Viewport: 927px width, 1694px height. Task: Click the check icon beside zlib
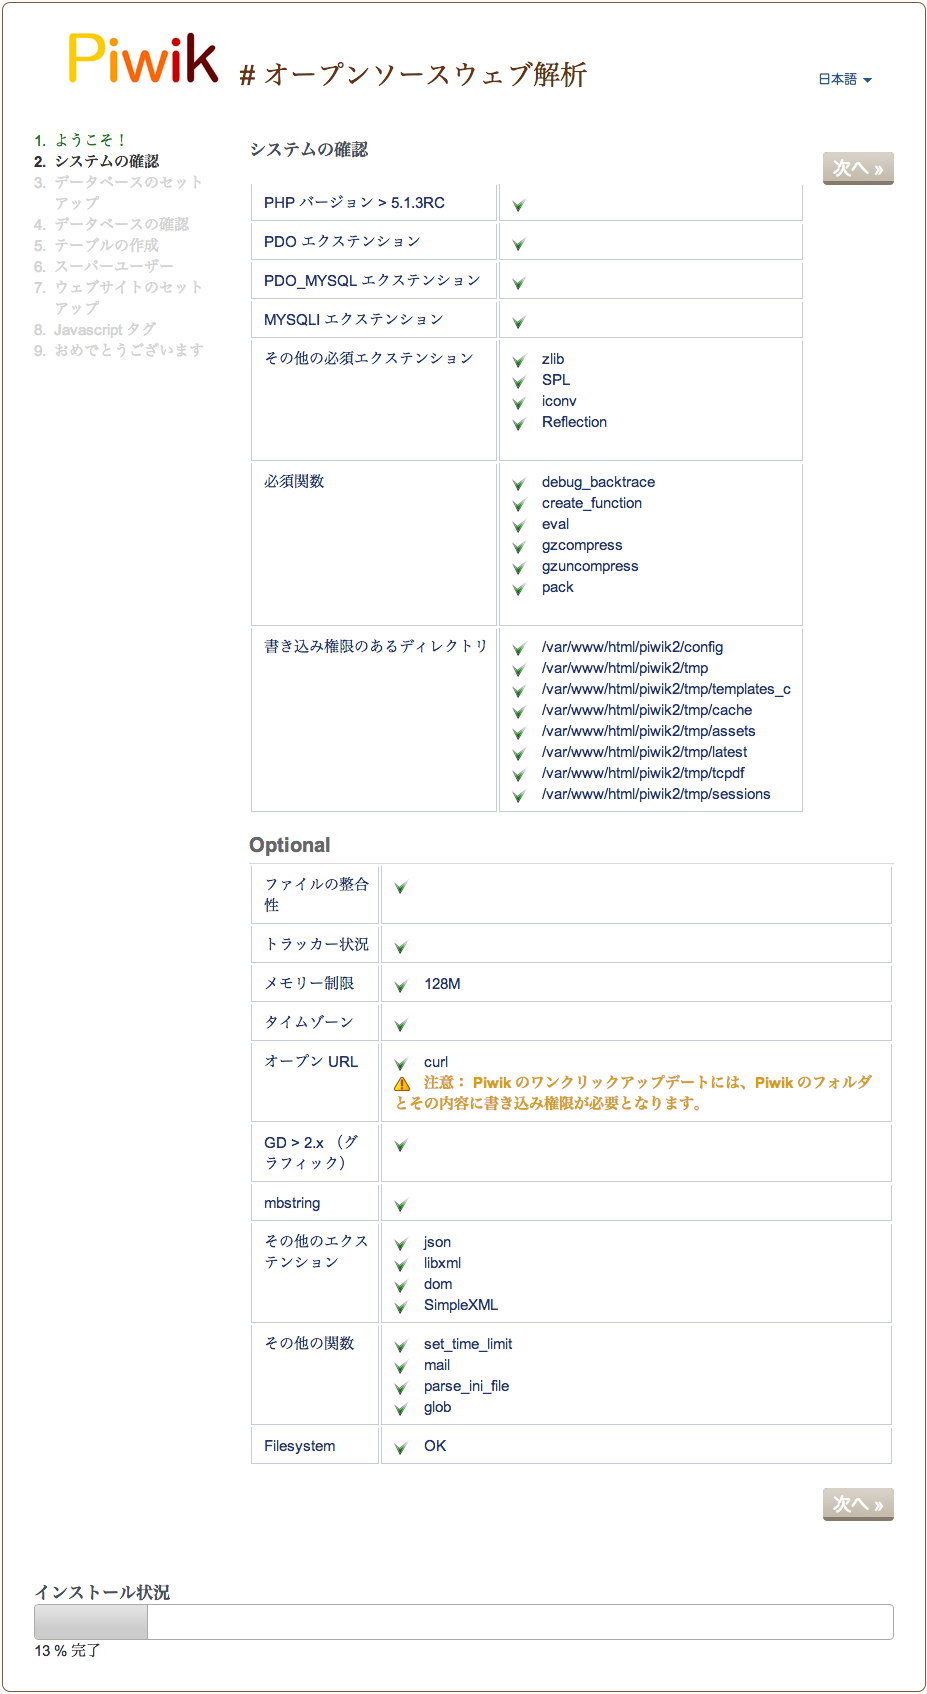click(x=519, y=361)
